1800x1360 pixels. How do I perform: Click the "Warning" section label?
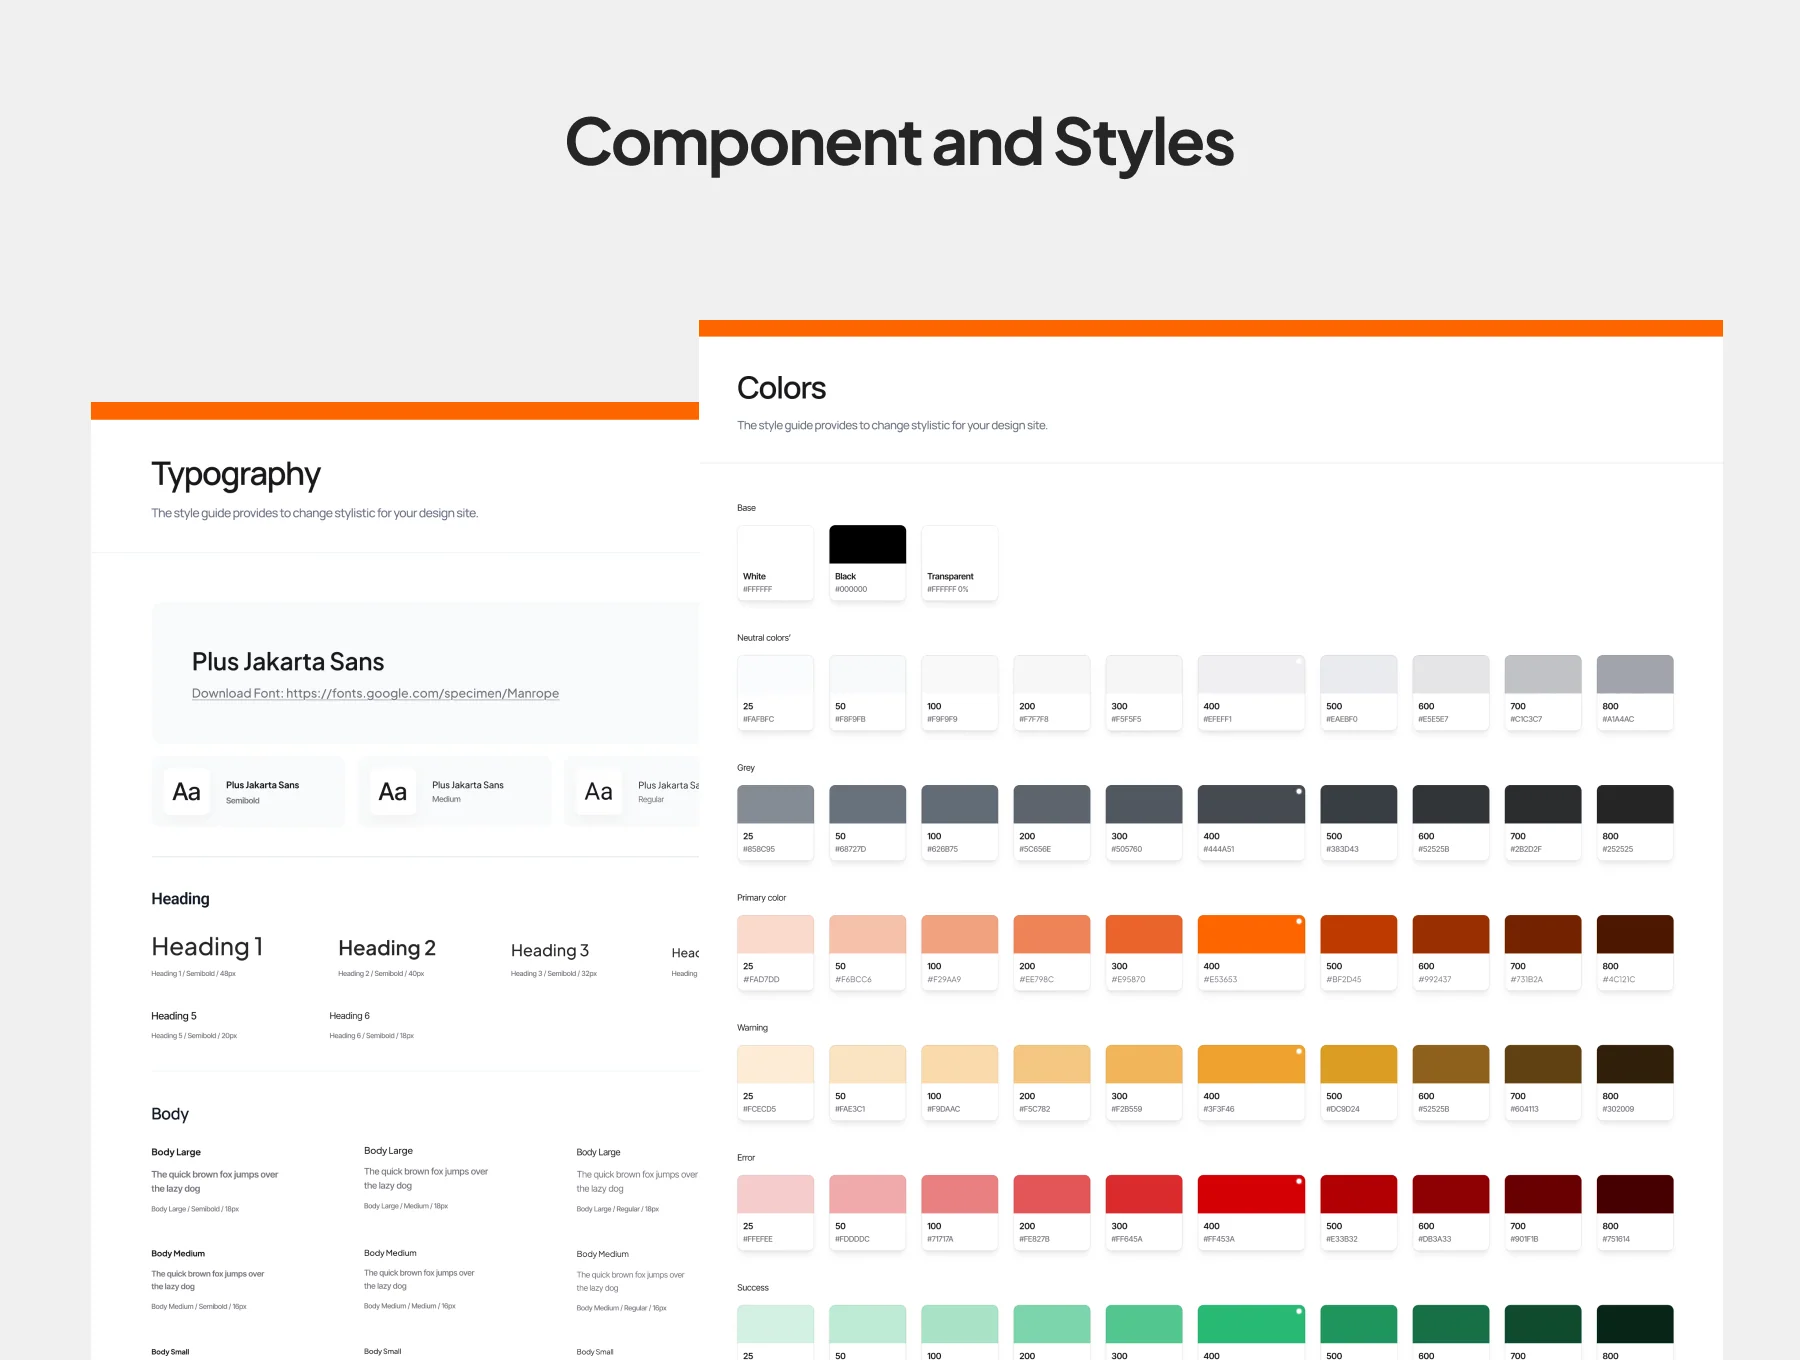pos(753,1028)
